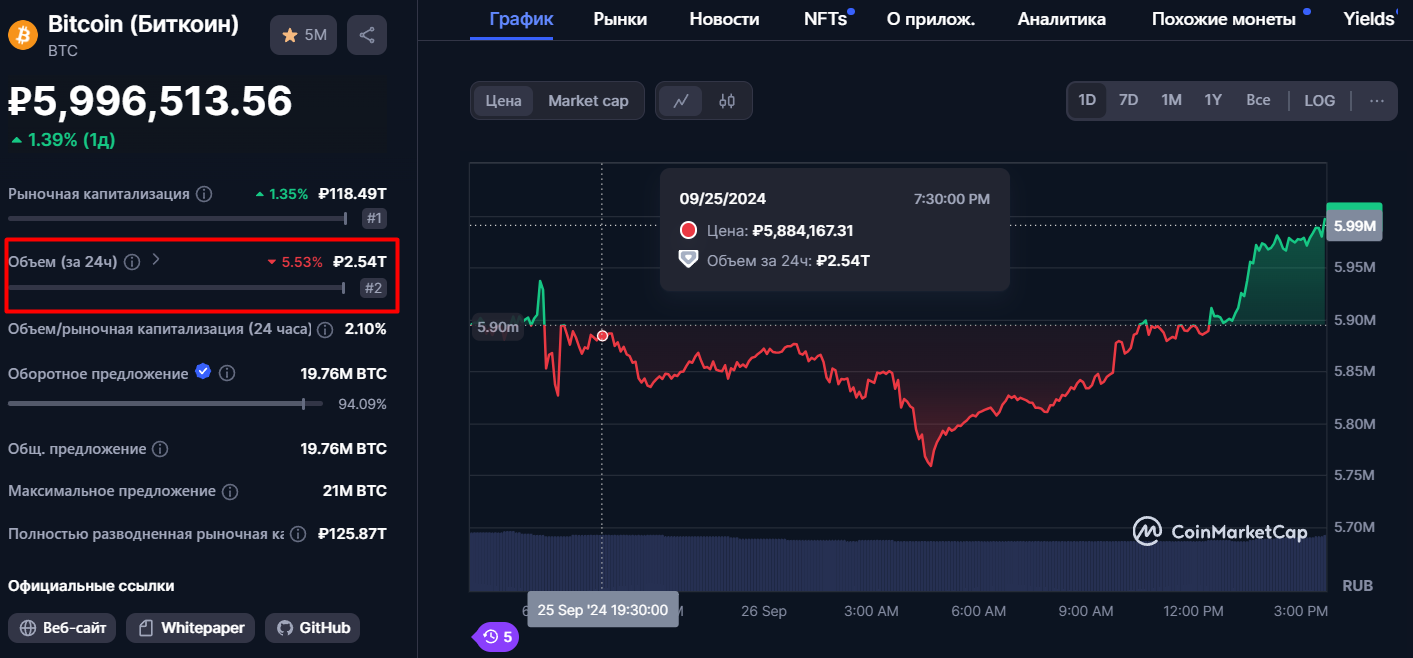This screenshot has height=658, width=1413.
Task: Expand the Объем (за 24ч) chevron arrow
Action: [156, 260]
